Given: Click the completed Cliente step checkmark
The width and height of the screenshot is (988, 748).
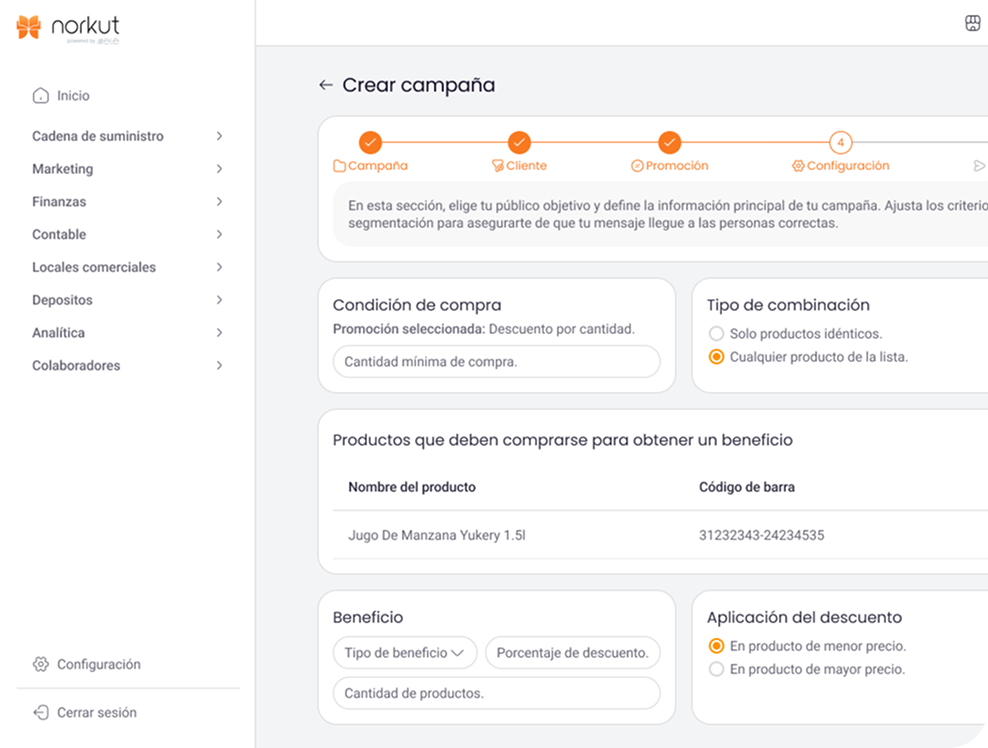Looking at the screenshot, I should pyautogui.click(x=519, y=142).
